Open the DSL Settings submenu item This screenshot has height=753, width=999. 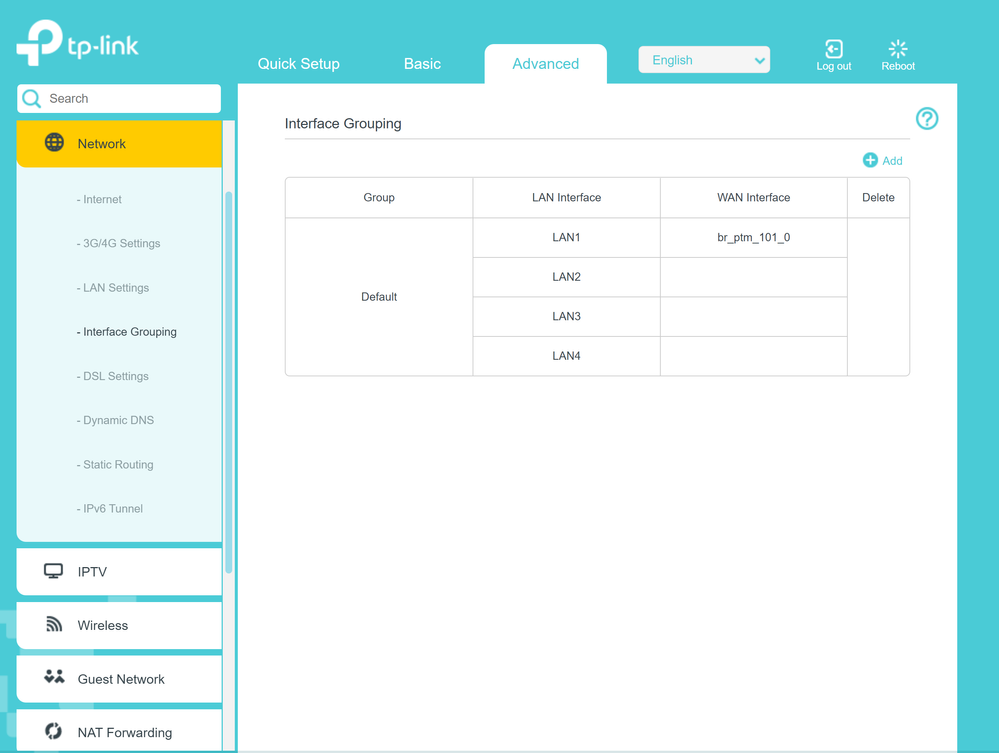coord(114,376)
